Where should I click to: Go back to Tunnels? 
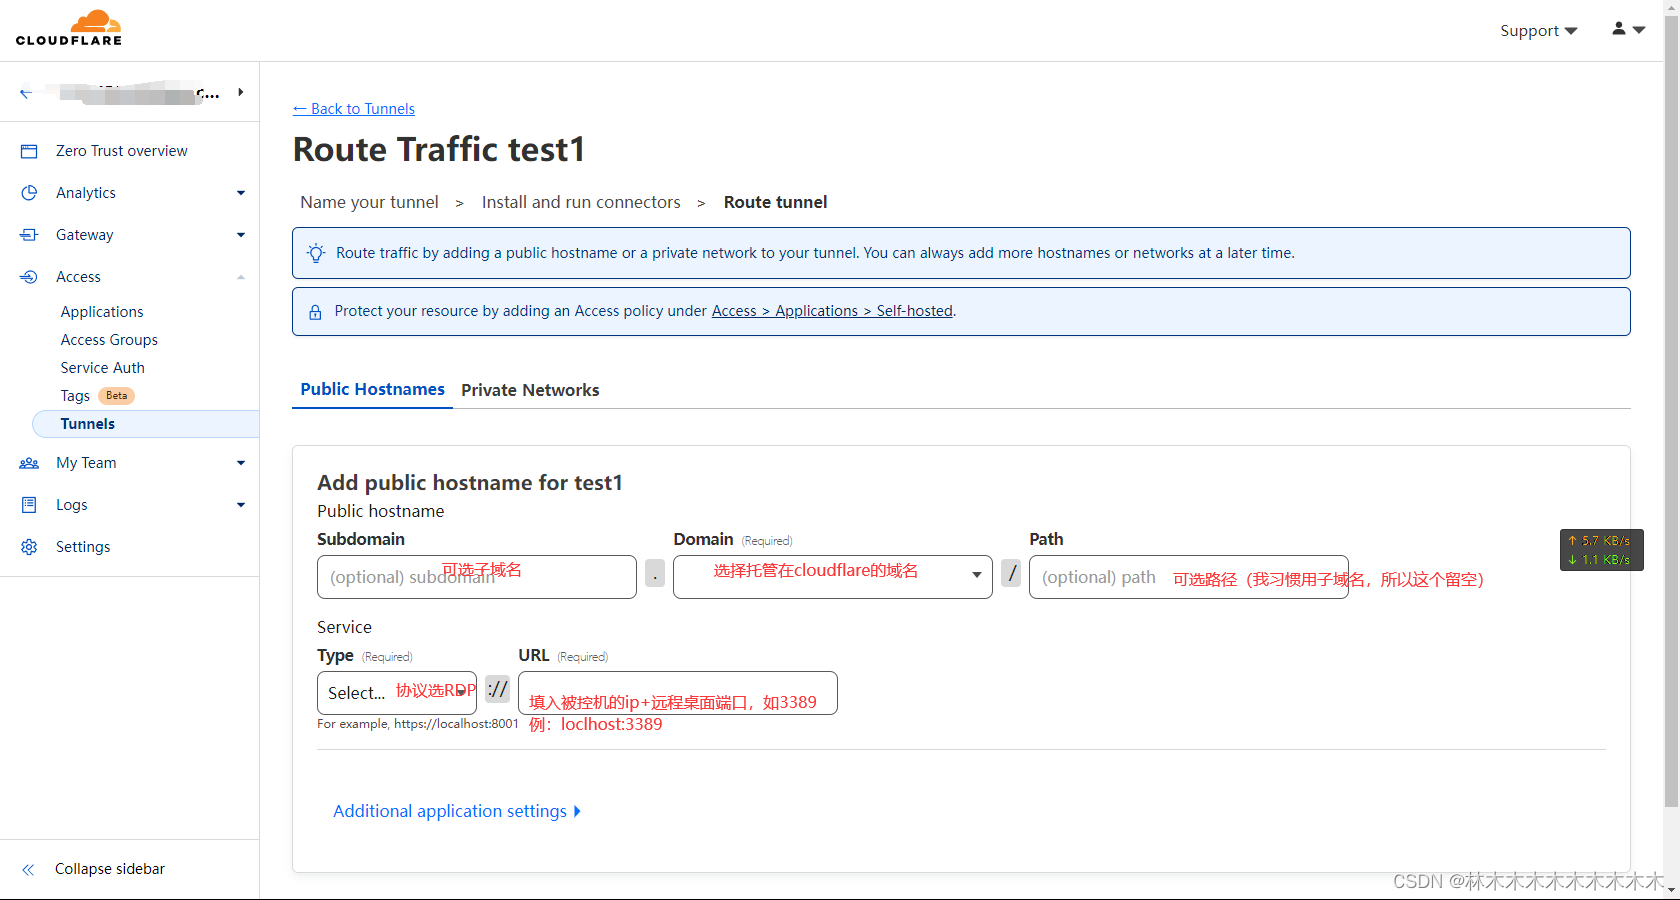click(353, 108)
